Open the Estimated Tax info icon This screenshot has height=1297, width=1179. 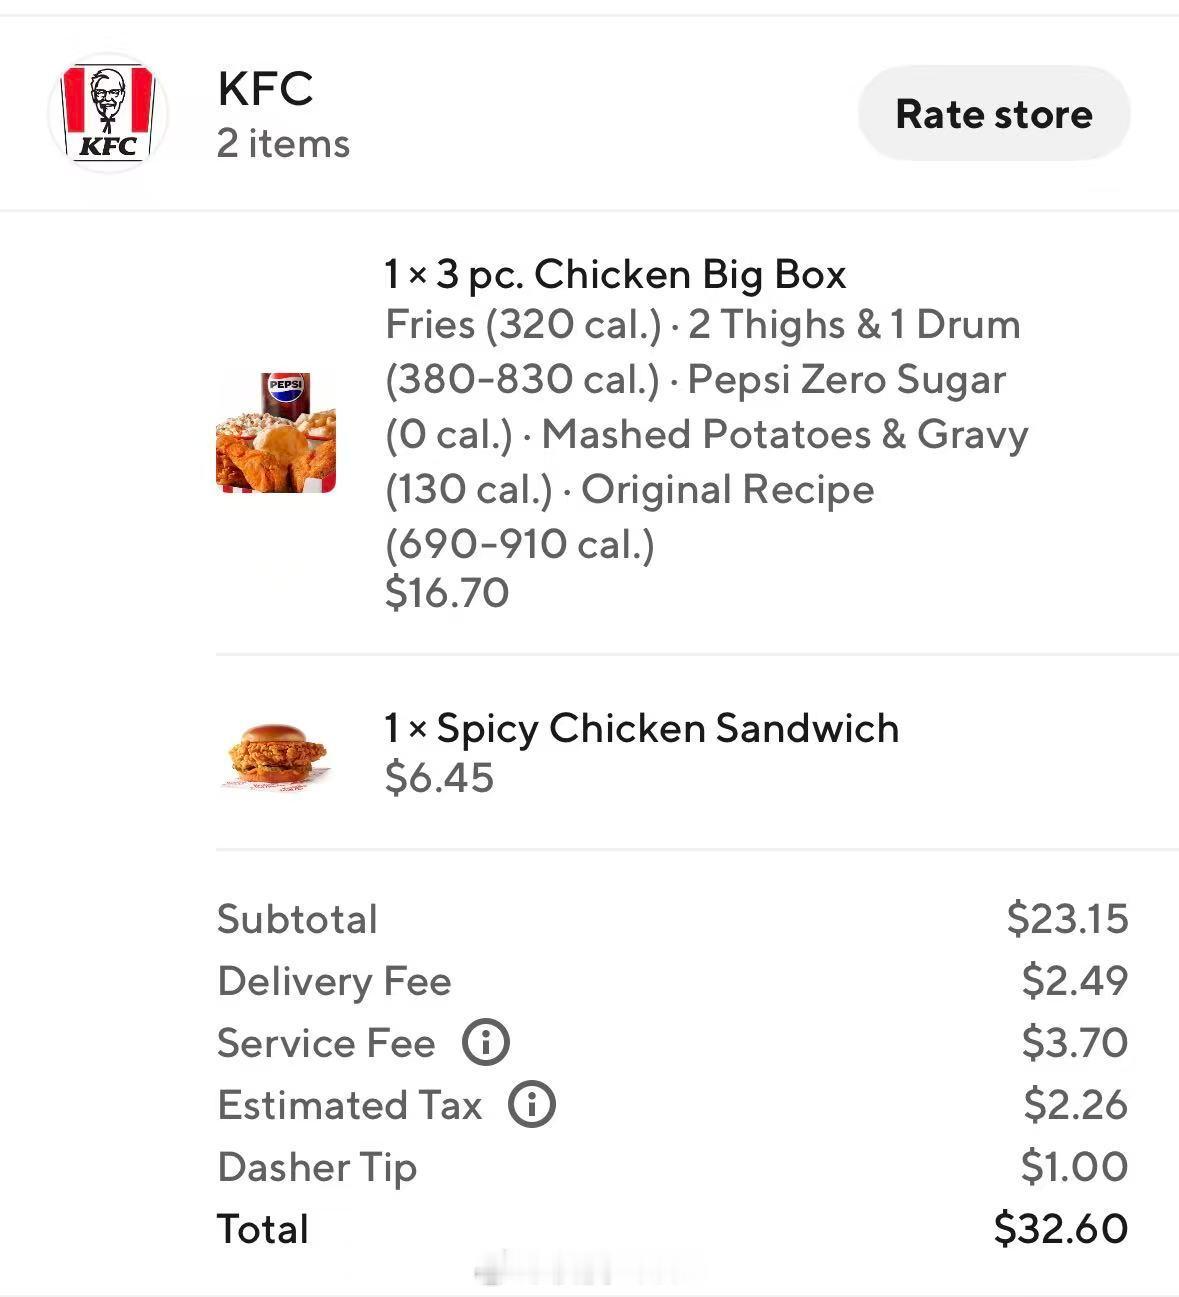[532, 1104]
